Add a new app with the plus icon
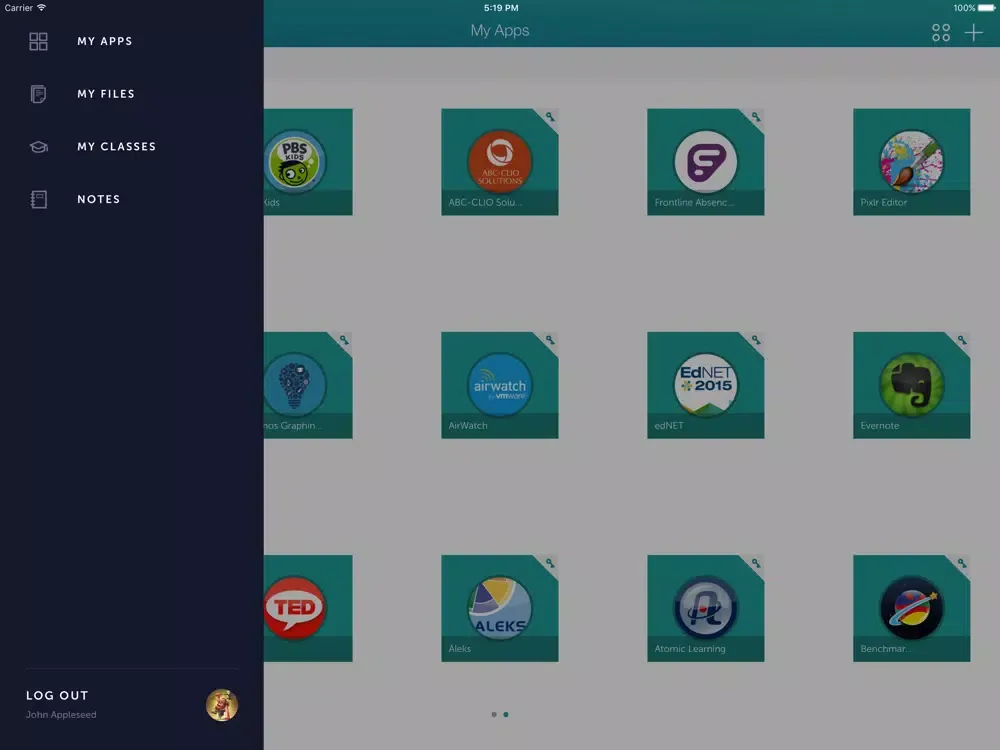Image resolution: width=1000 pixels, height=750 pixels. pyautogui.click(x=972, y=32)
